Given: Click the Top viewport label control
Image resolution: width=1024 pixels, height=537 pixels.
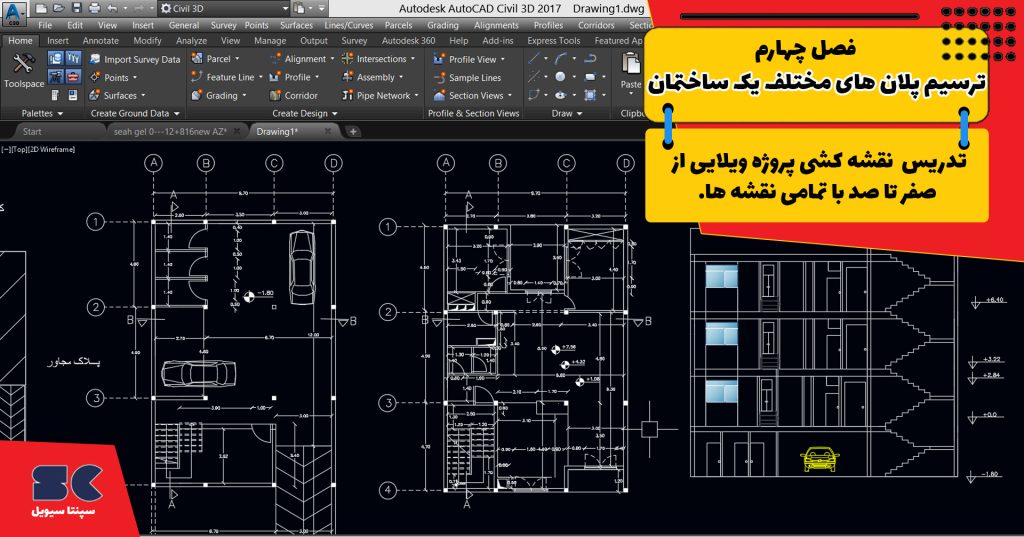Looking at the screenshot, I should coord(20,150).
